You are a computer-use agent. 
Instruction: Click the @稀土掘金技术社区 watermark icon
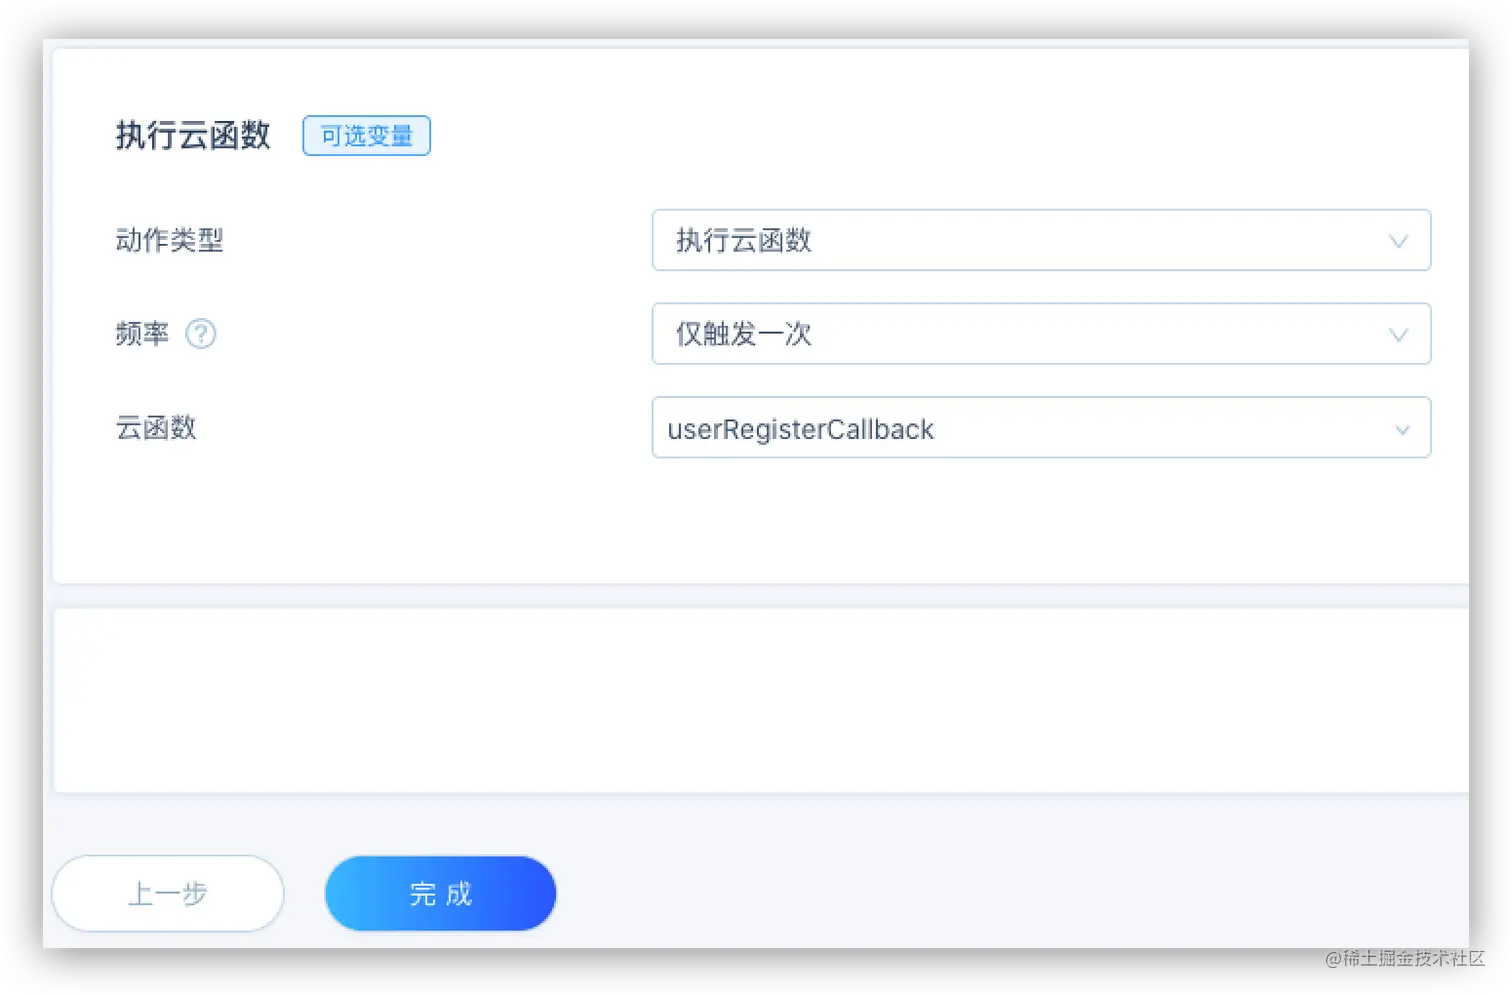(x=1333, y=958)
